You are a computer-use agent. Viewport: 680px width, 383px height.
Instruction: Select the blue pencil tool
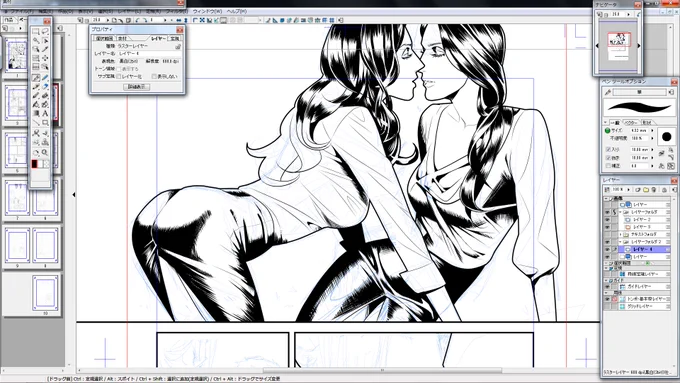(x=45, y=78)
